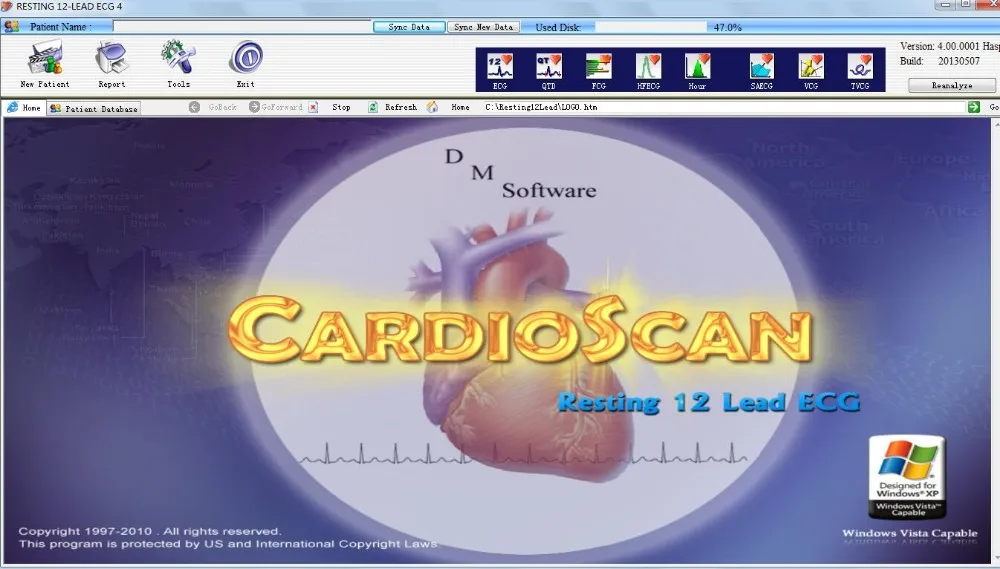This screenshot has width=1000, height=569.
Task: Open the New Patient tool
Action: tap(45, 63)
